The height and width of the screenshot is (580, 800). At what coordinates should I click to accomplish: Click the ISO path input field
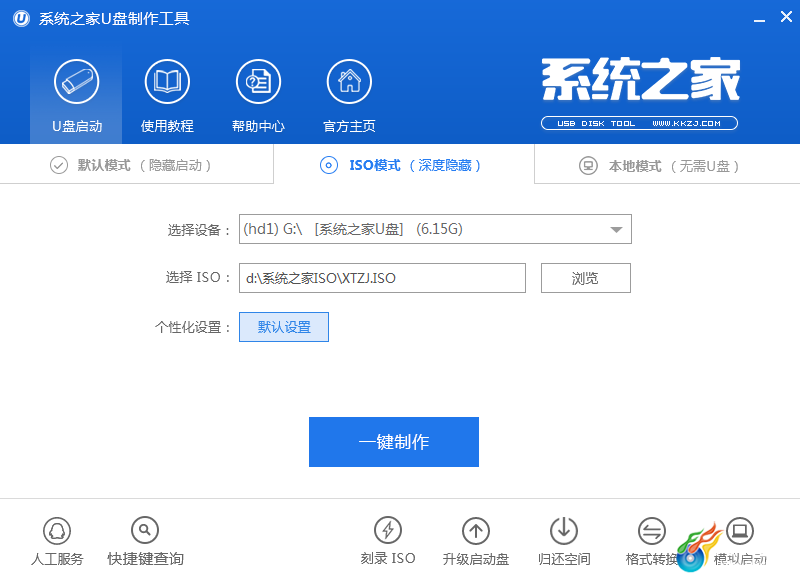click(382, 278)
